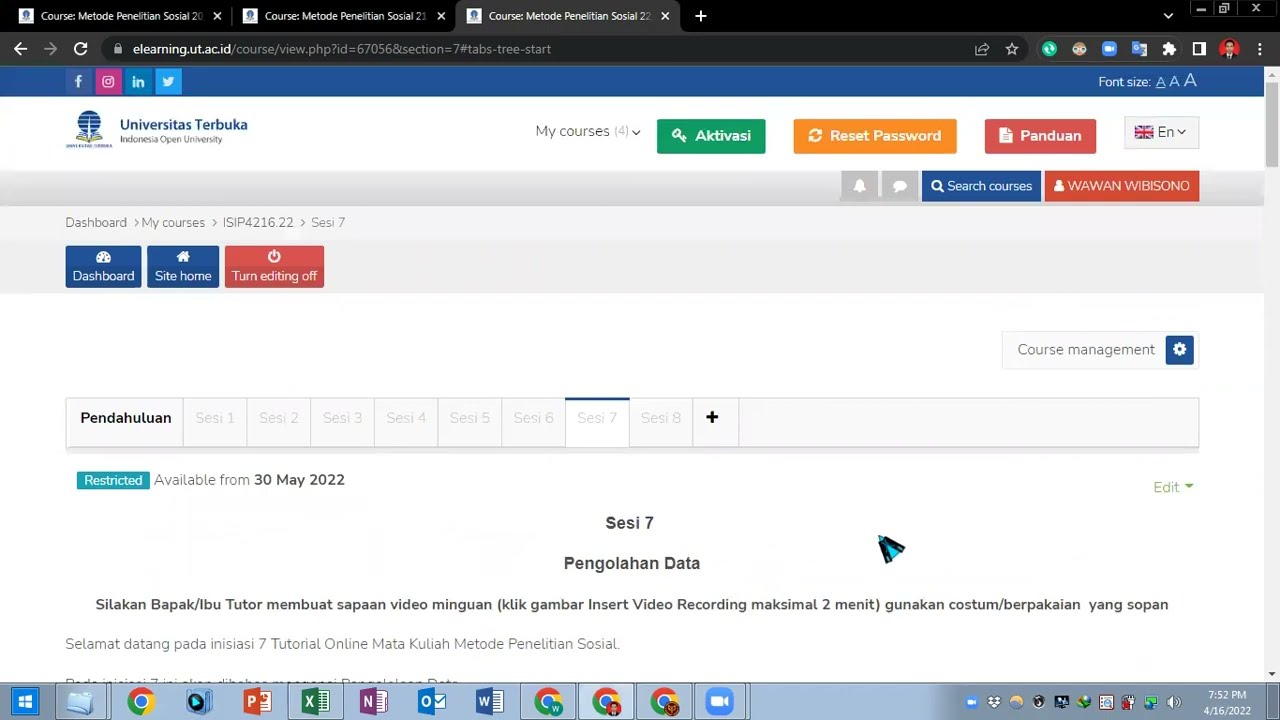Go back to the previous page
Screen dimensions: 1280x720
tap(20, 49)
